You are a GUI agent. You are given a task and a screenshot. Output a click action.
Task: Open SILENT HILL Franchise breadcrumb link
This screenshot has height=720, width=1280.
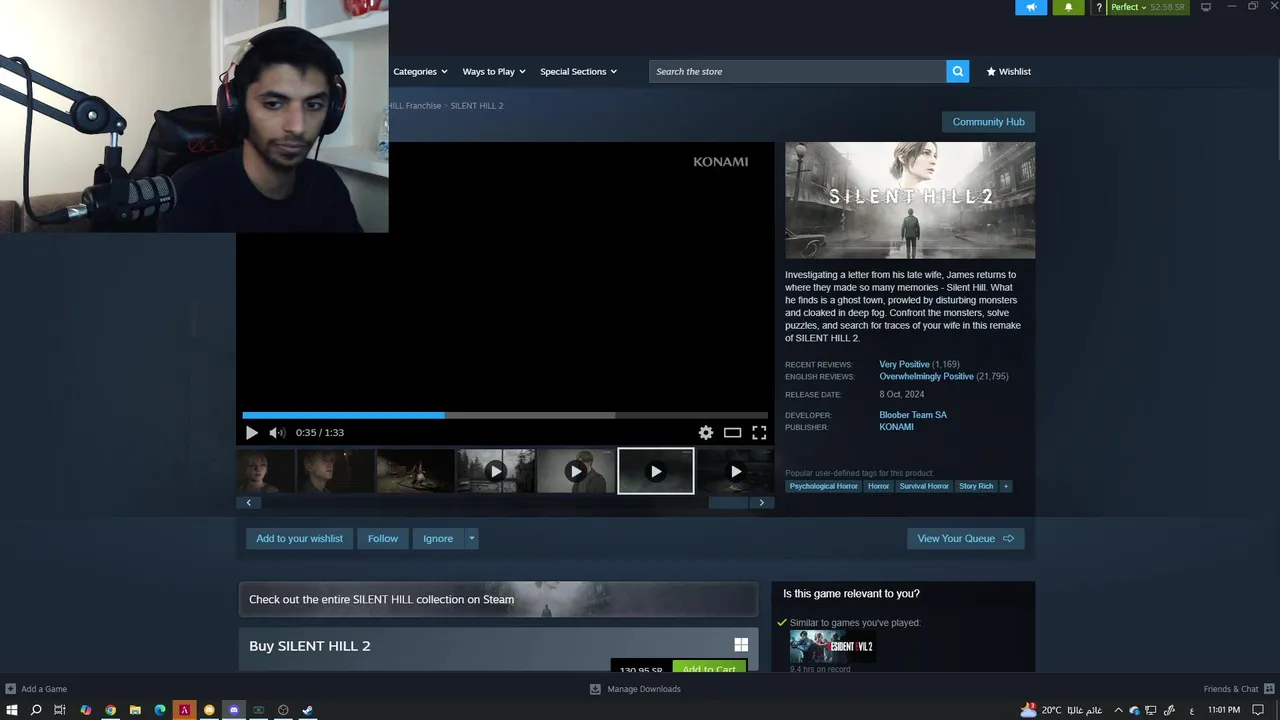[x=414, y=106]
